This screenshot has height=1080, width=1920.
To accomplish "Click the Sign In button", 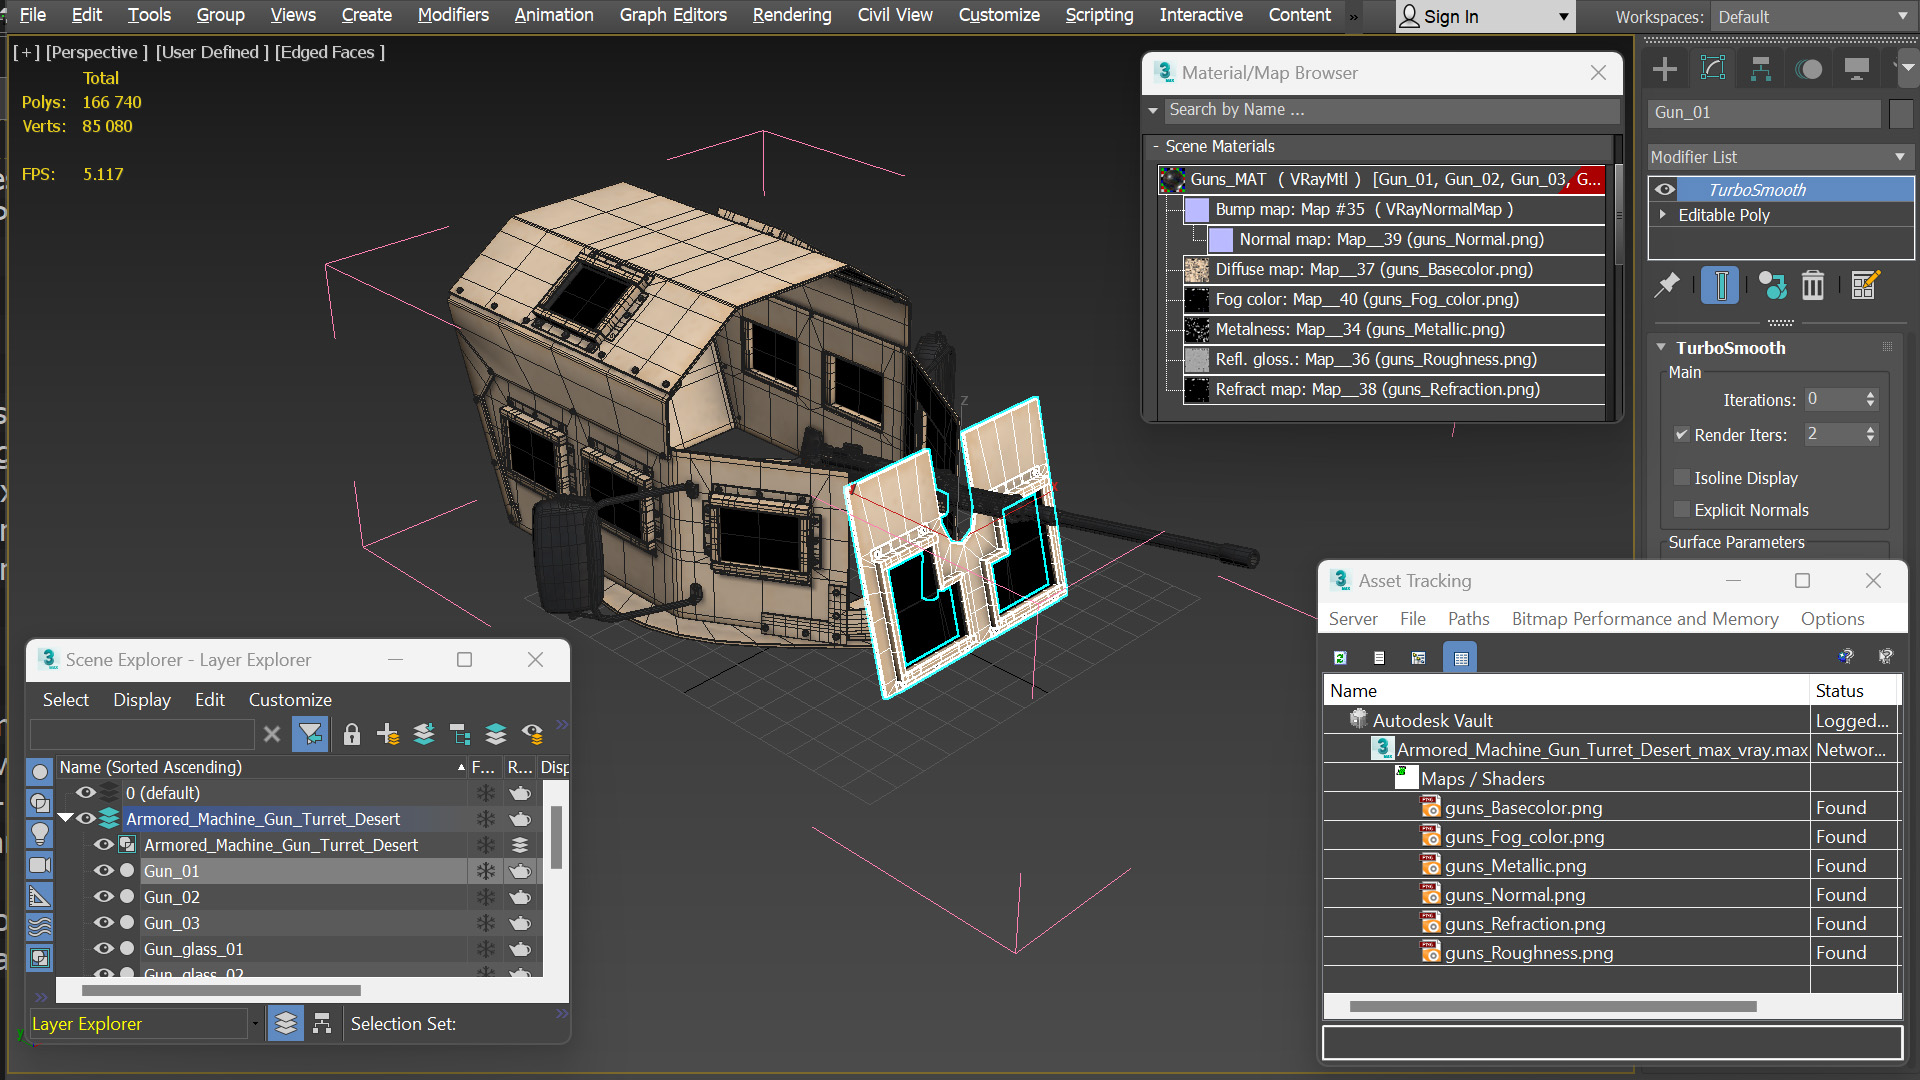I will pyautogui.click(x=1484, y=16).
